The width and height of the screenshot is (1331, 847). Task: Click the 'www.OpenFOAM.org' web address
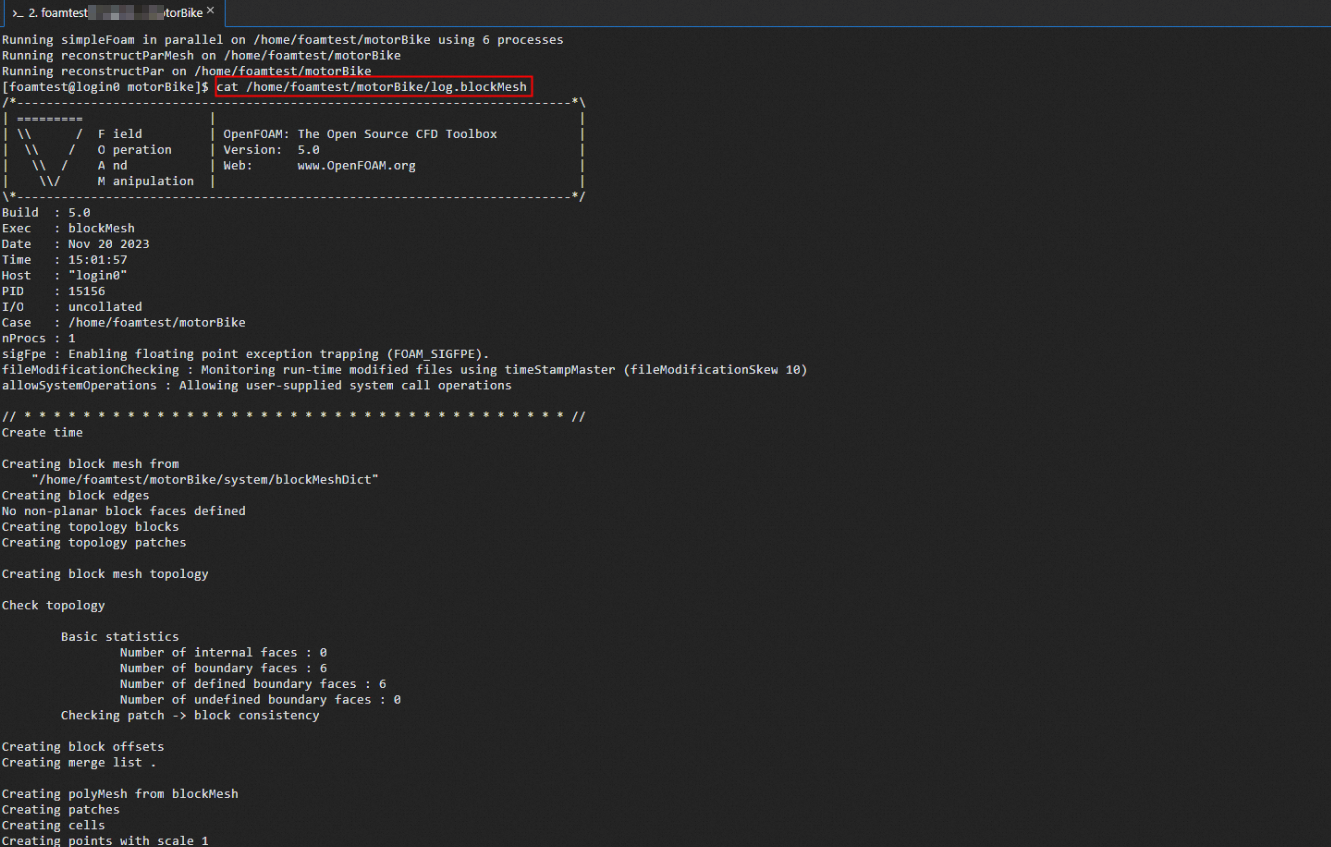click(356, 166)
